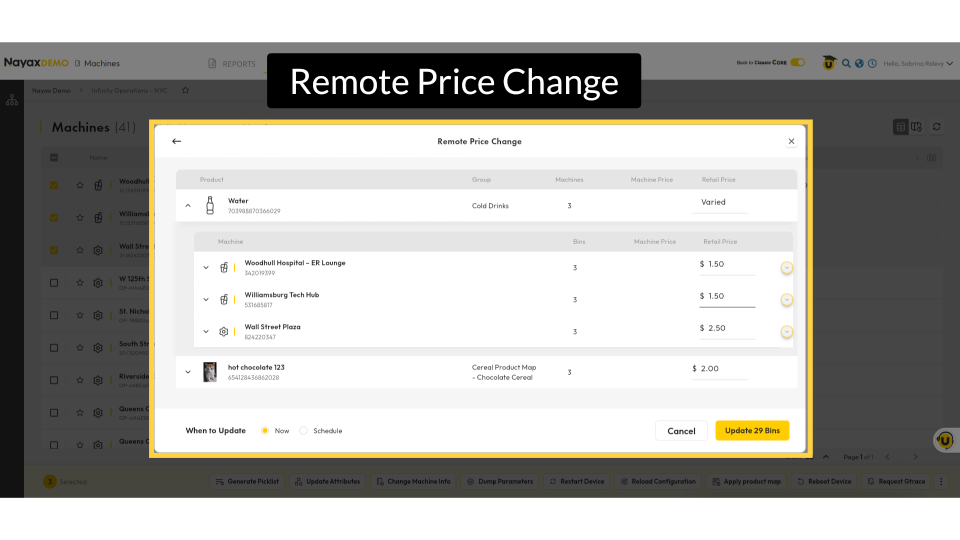
Task: Click the Woodhull Hospital machine icon
Action: point(224,267)
